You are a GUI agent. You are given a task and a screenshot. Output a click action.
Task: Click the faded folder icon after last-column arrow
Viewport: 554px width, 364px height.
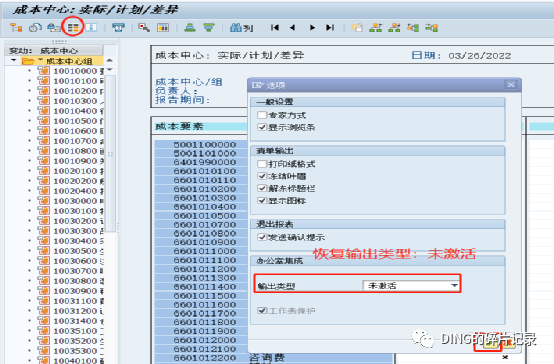tap(357, 28)
